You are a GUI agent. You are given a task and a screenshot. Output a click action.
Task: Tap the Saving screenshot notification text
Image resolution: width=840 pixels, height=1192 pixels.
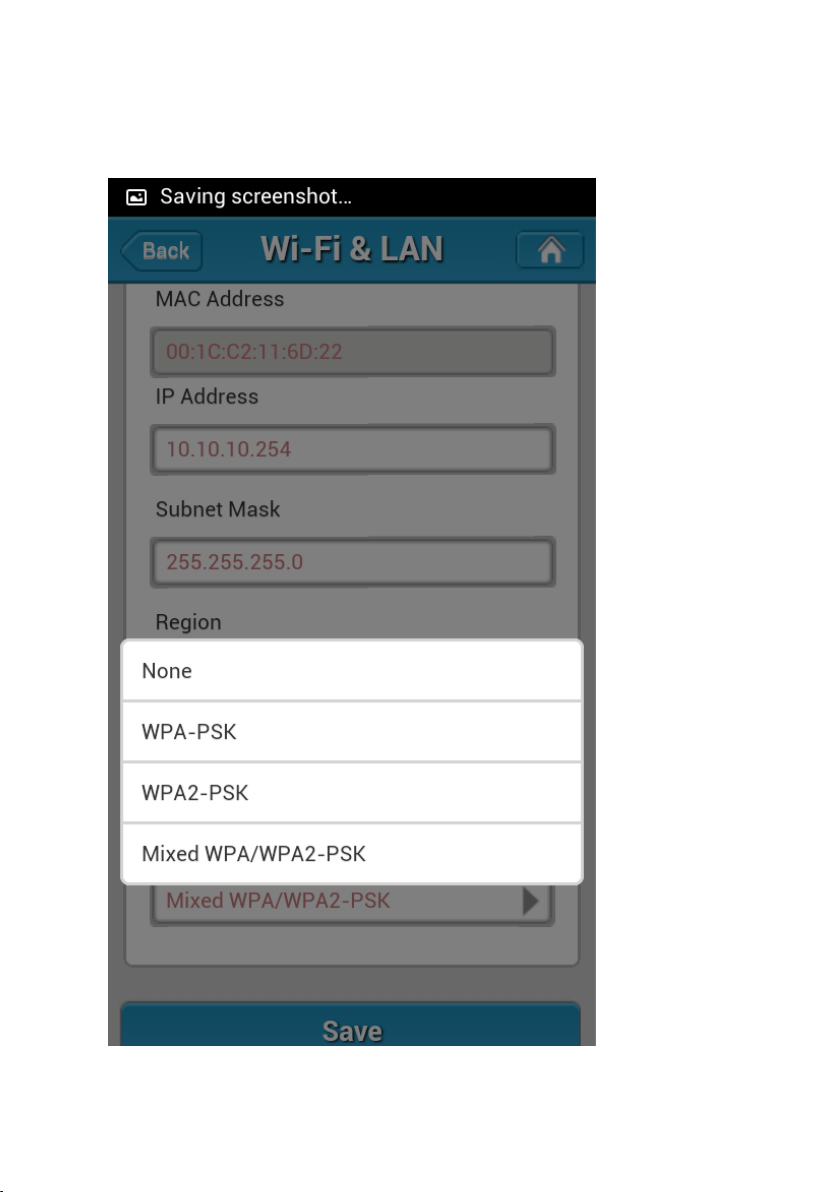[255, 197]
